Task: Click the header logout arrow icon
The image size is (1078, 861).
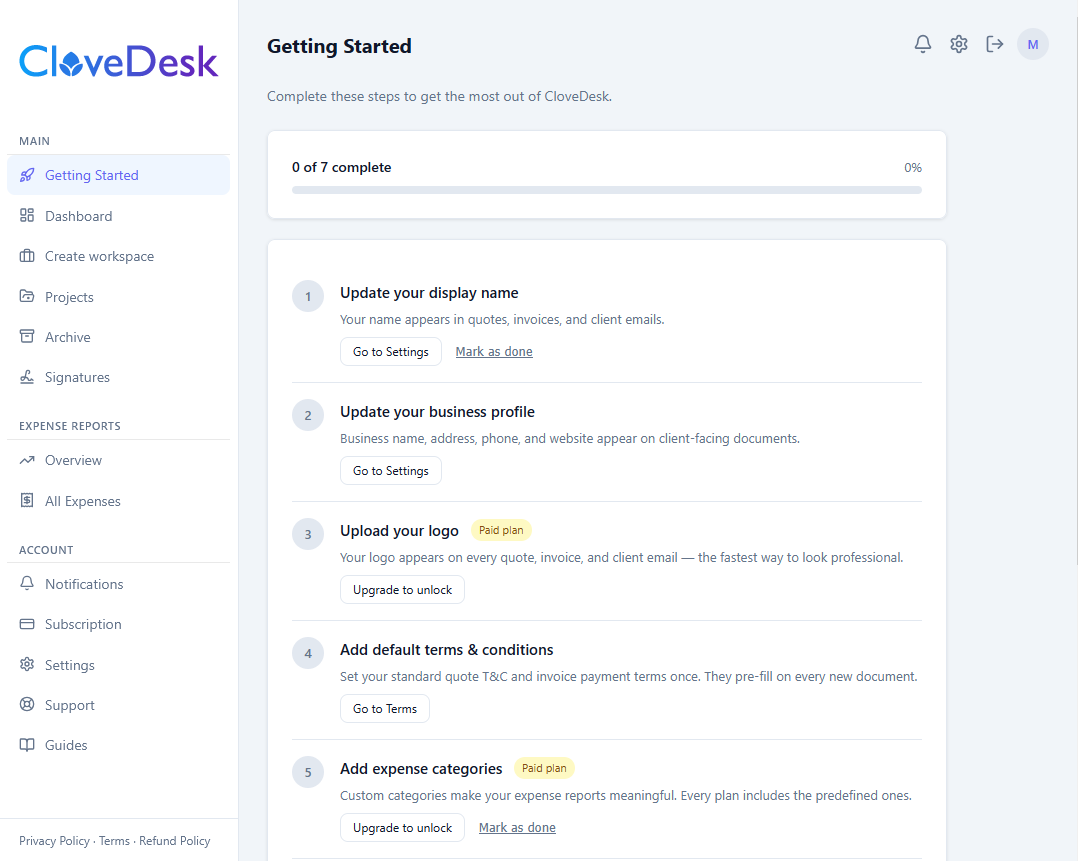Action: coord(994,44)
